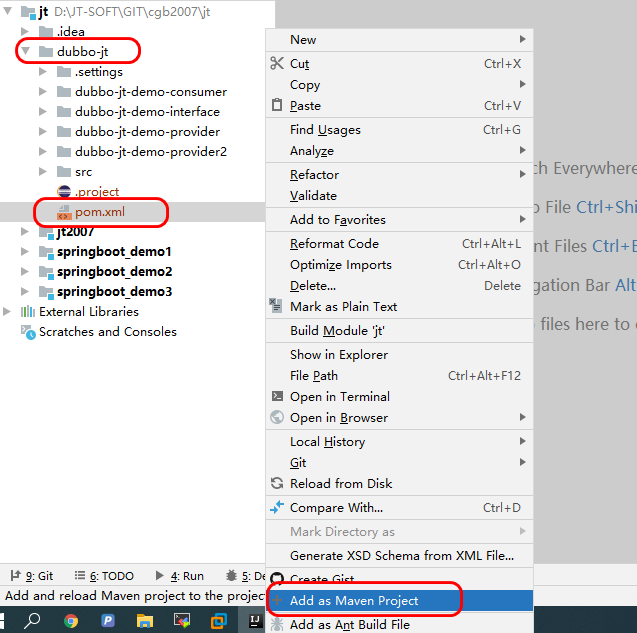The height and width of the screenshot is (633, 637).
Task: Open File Explorer from the taskbar
Action: point(145,620)
